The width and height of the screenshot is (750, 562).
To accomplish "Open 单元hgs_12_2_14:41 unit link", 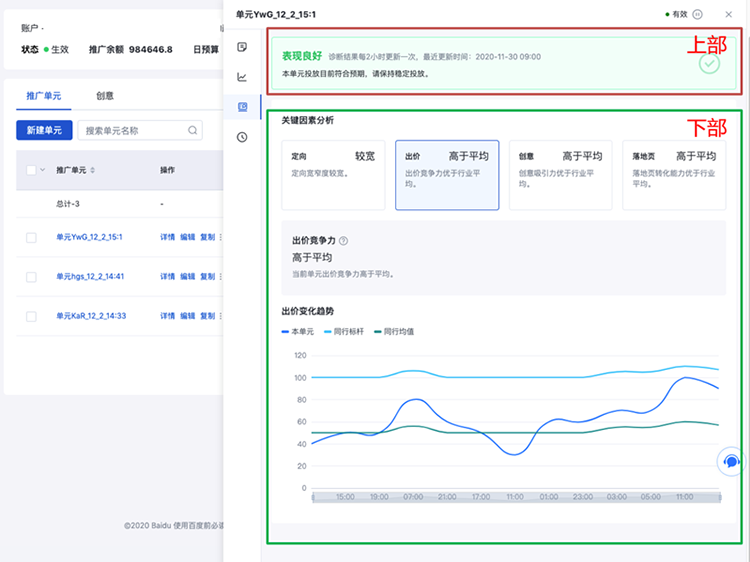I will point(90,276).
